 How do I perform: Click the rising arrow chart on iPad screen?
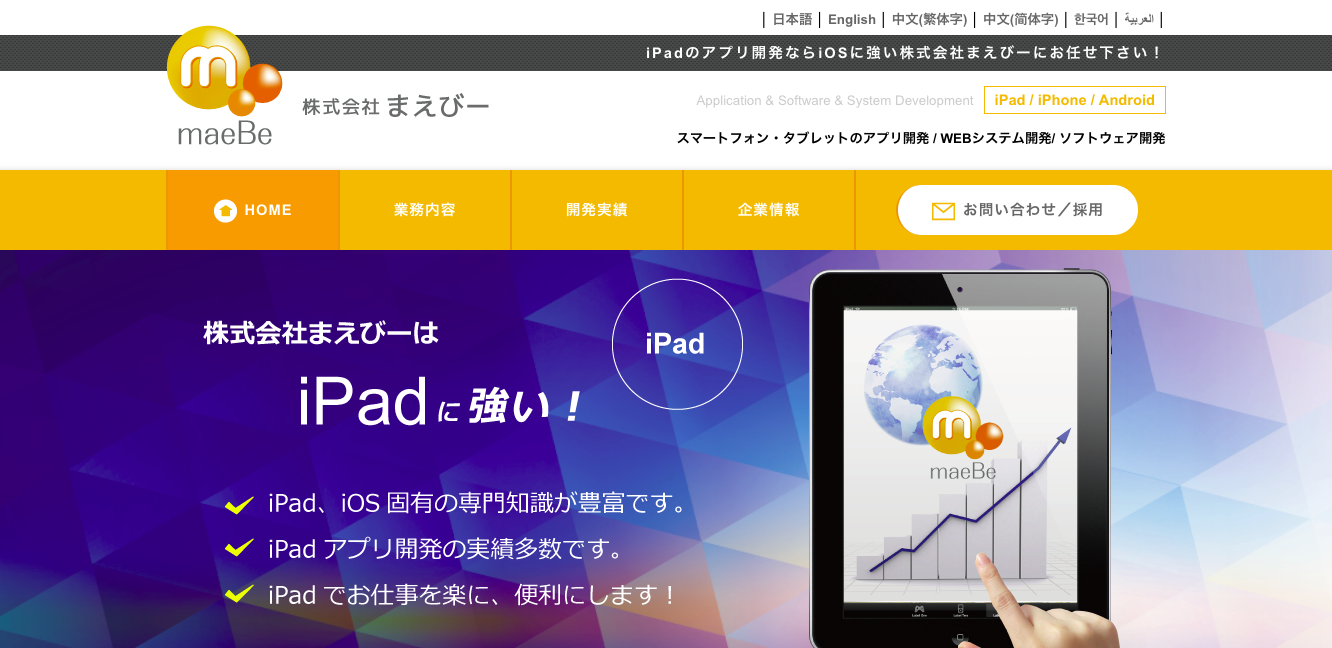point(968,500)
